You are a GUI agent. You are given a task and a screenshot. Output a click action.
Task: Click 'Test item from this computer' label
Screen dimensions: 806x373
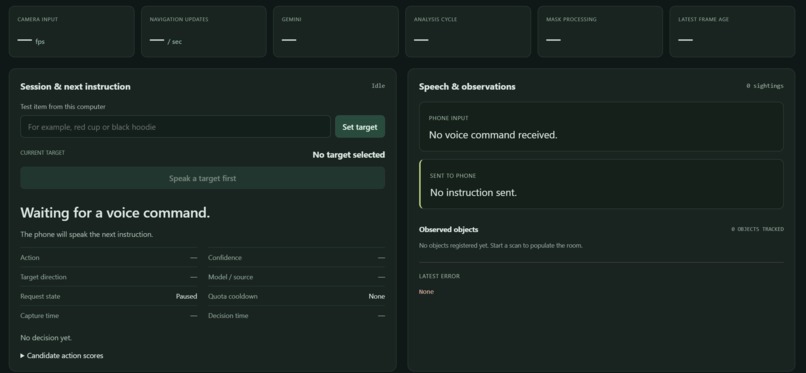tap(63, 107)
